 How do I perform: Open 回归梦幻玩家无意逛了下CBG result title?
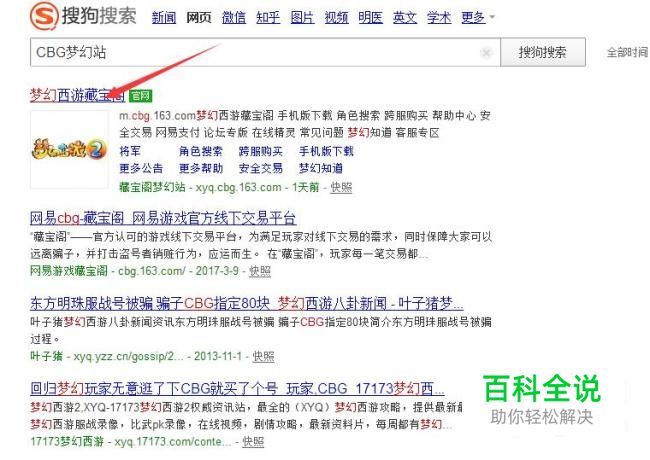click(x=237, y=389)
